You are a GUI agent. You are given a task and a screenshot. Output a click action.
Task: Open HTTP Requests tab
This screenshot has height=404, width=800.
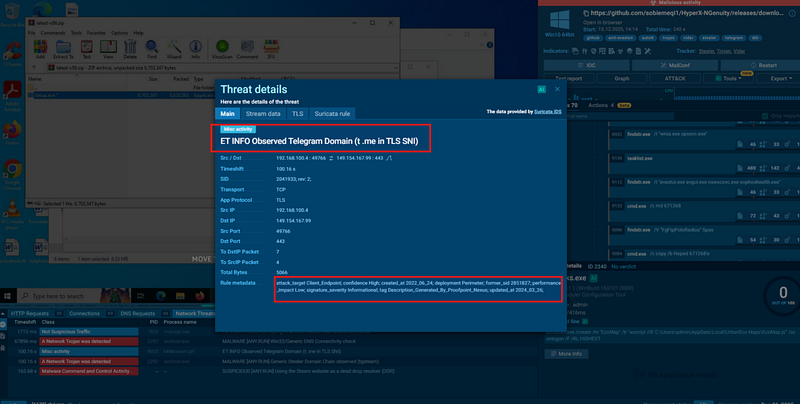click(36, 314)
